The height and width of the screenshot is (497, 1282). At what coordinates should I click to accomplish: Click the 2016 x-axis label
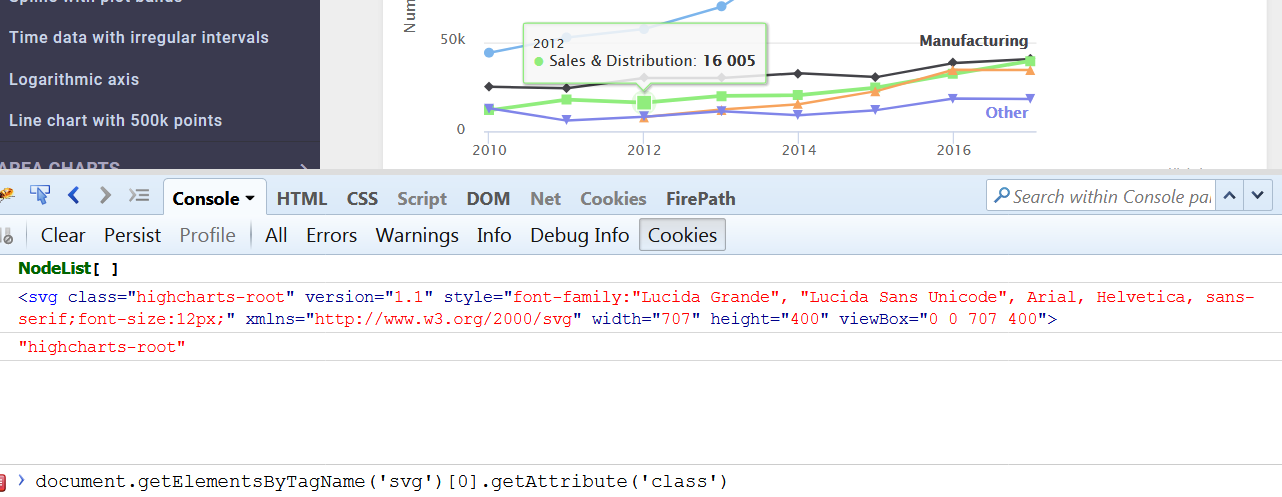[x=954, y=150]
